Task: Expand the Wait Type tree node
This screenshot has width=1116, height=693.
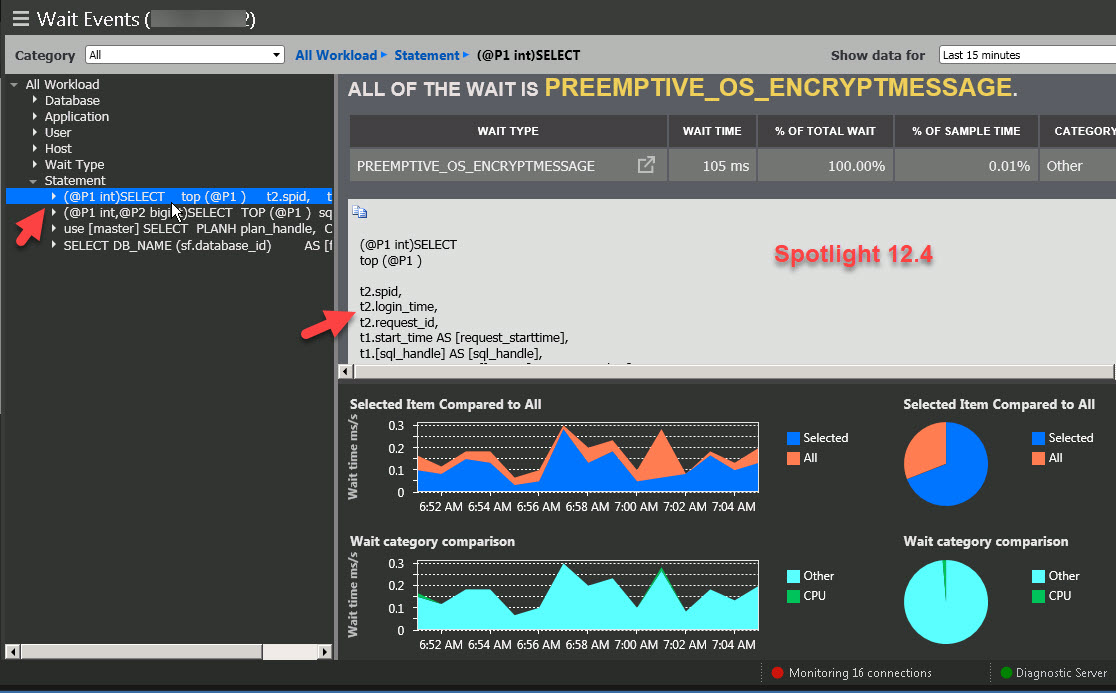Action: [x=35, y=164]
